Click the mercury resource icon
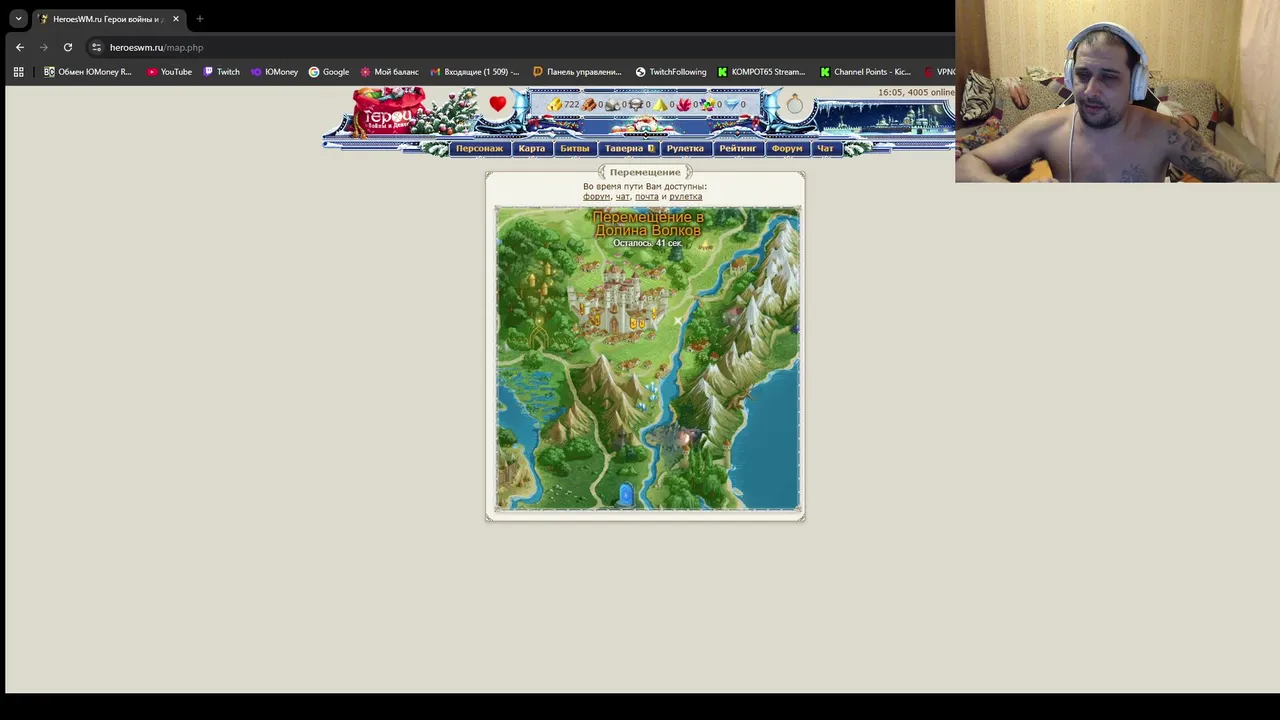This screenshot has width=1280, height=720. [x=636, y=104]
